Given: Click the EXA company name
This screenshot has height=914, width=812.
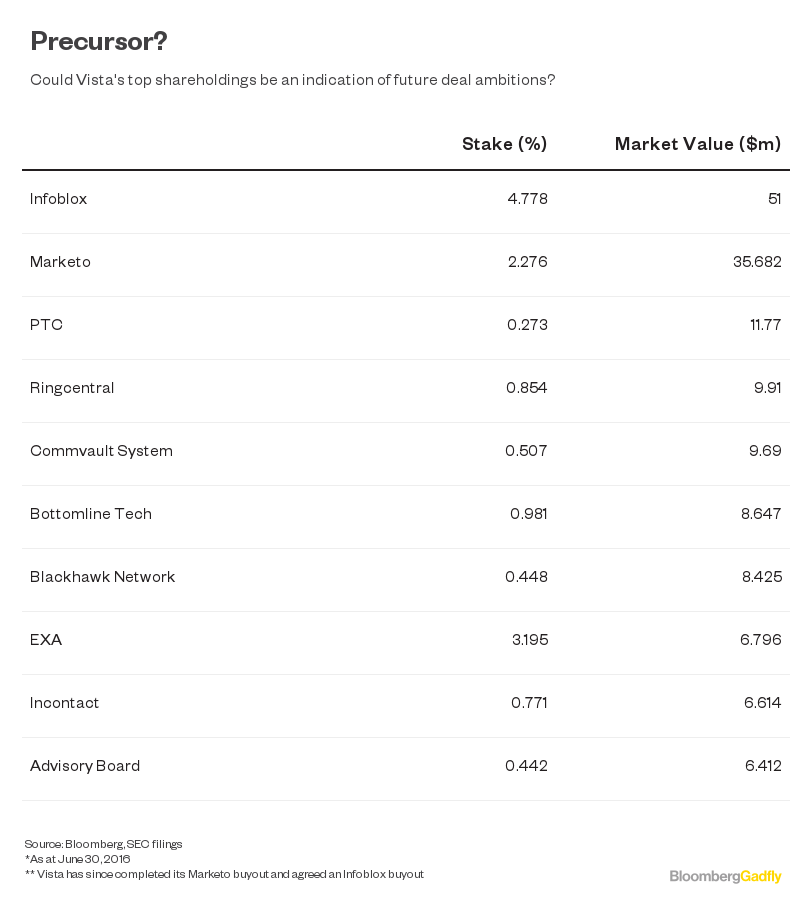Looking at the screenshot, I should [x=45, y=639].
